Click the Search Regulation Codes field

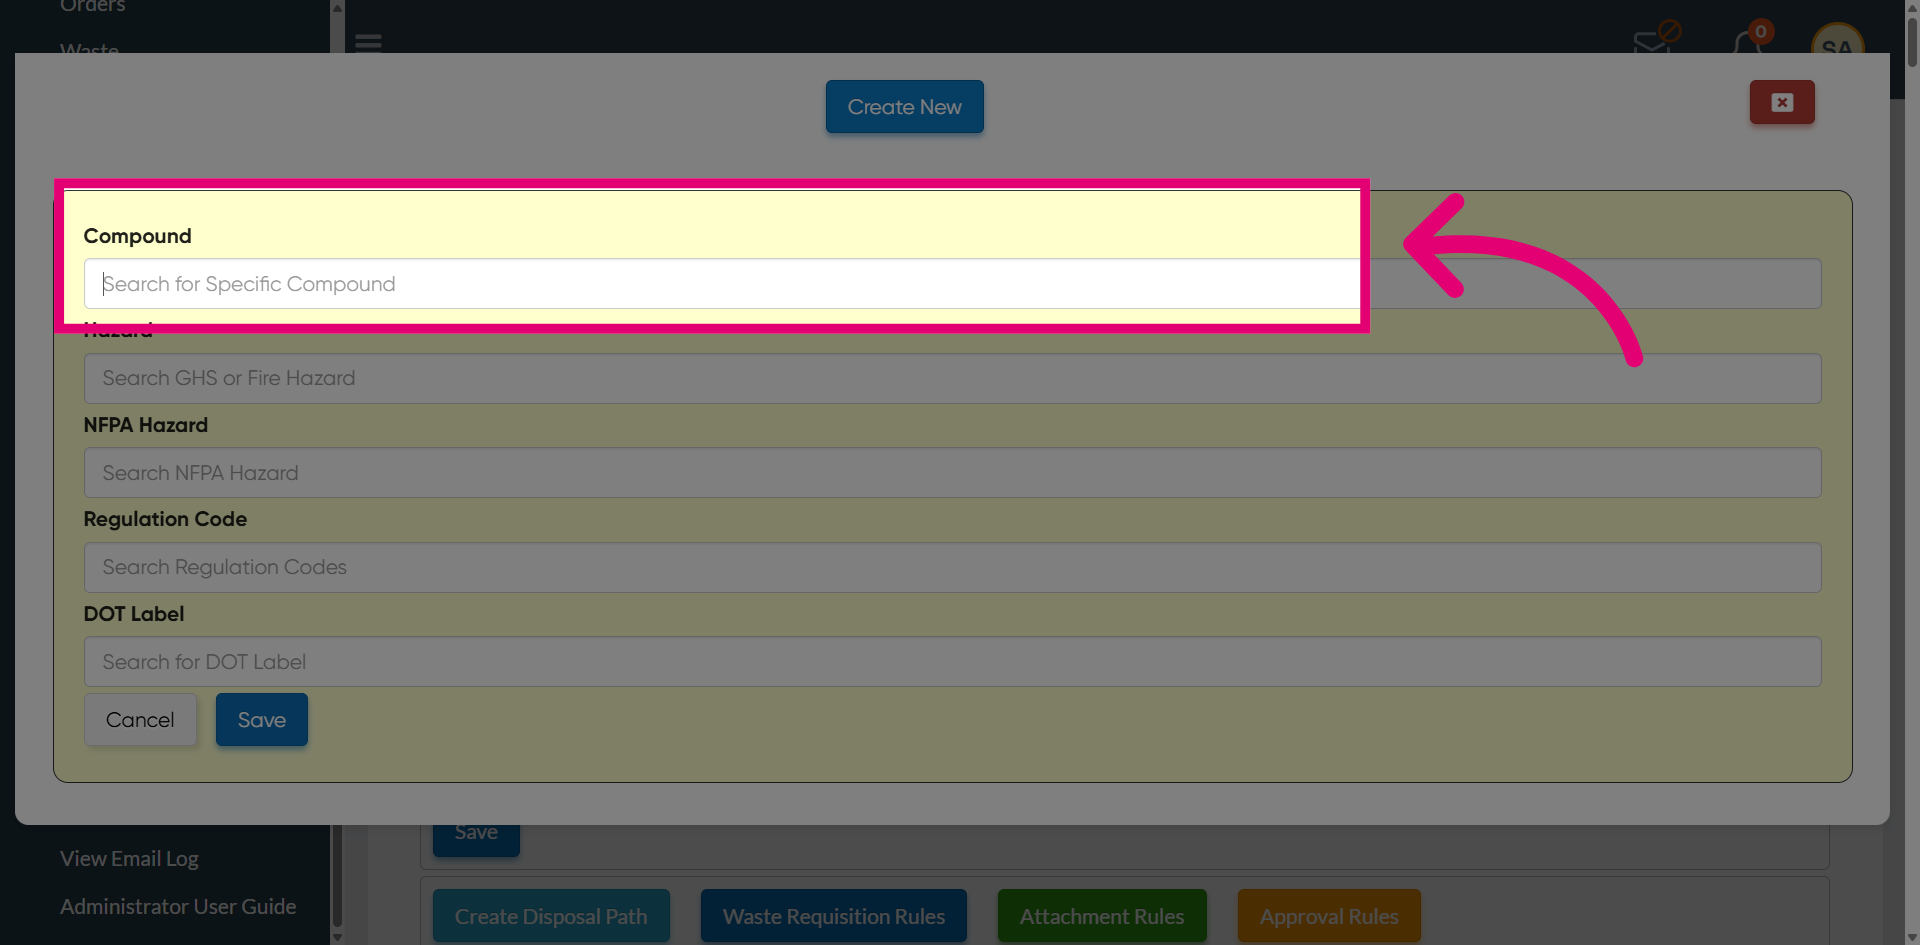[x=952, y=568]
